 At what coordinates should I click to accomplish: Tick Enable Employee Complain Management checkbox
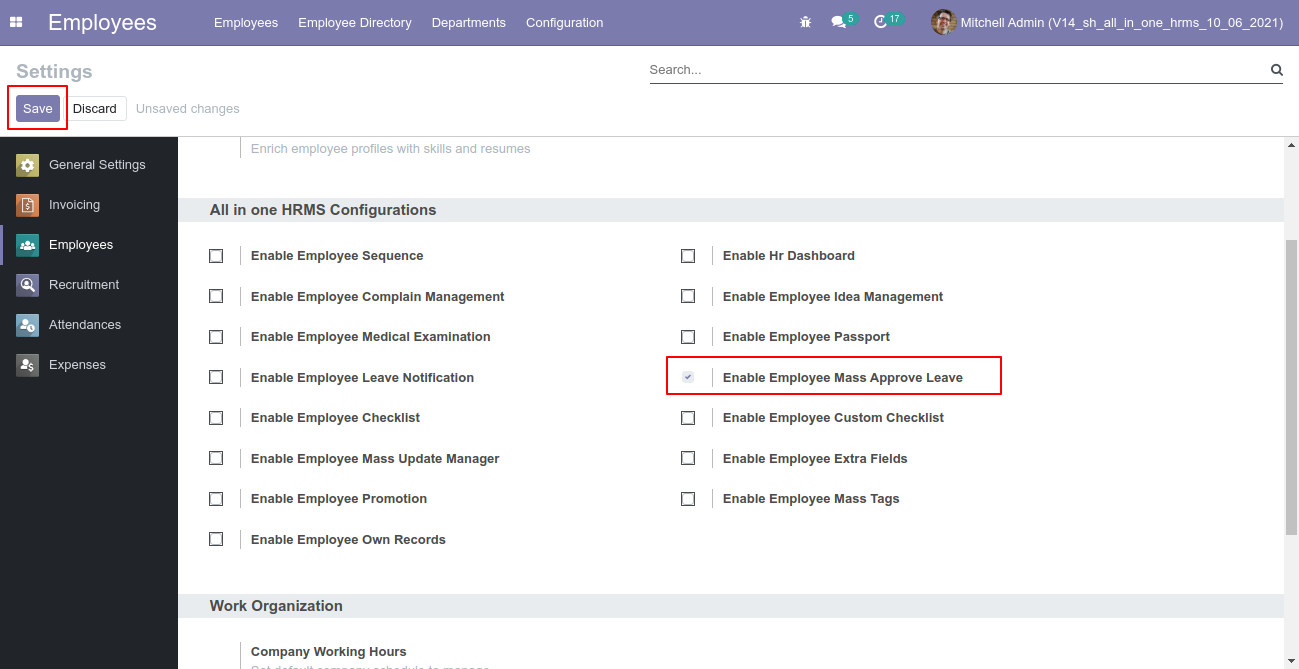tap(216, 296)
